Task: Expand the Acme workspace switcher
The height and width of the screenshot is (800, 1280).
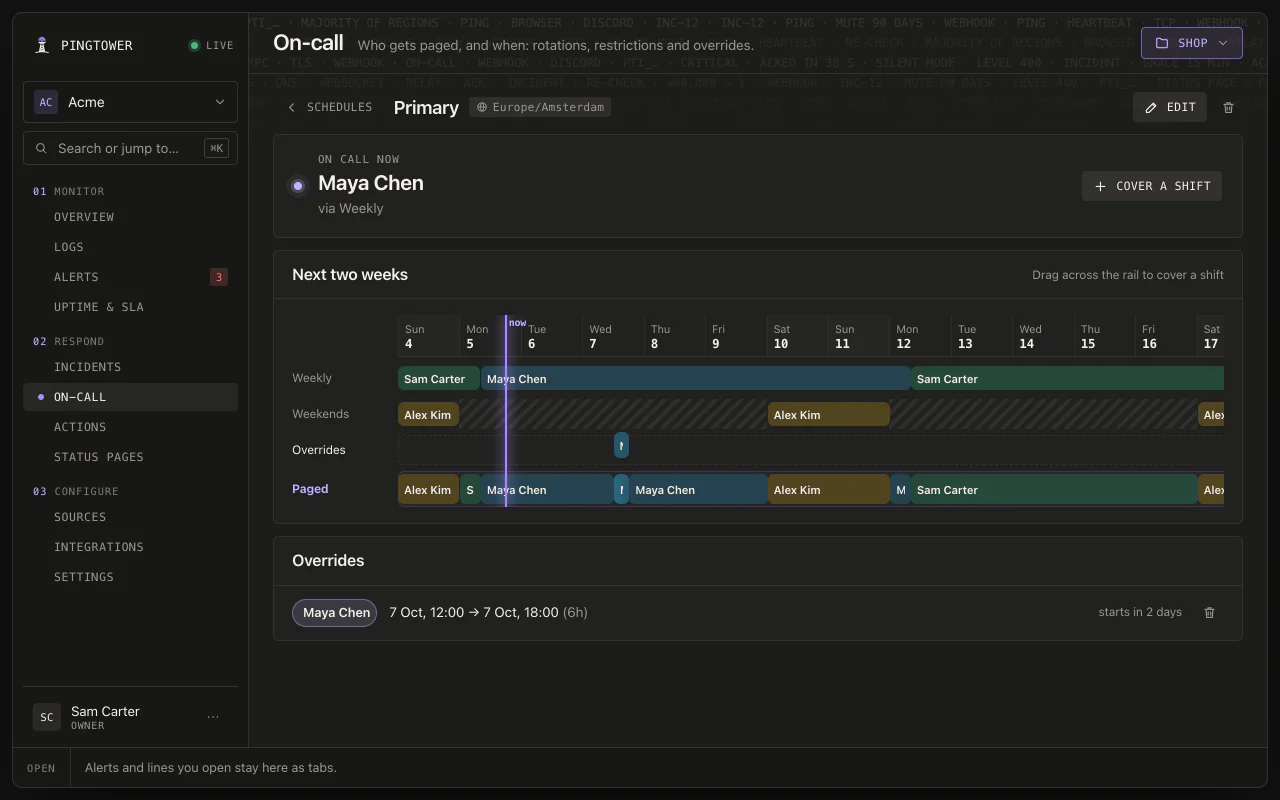Action: coord(130,102)
